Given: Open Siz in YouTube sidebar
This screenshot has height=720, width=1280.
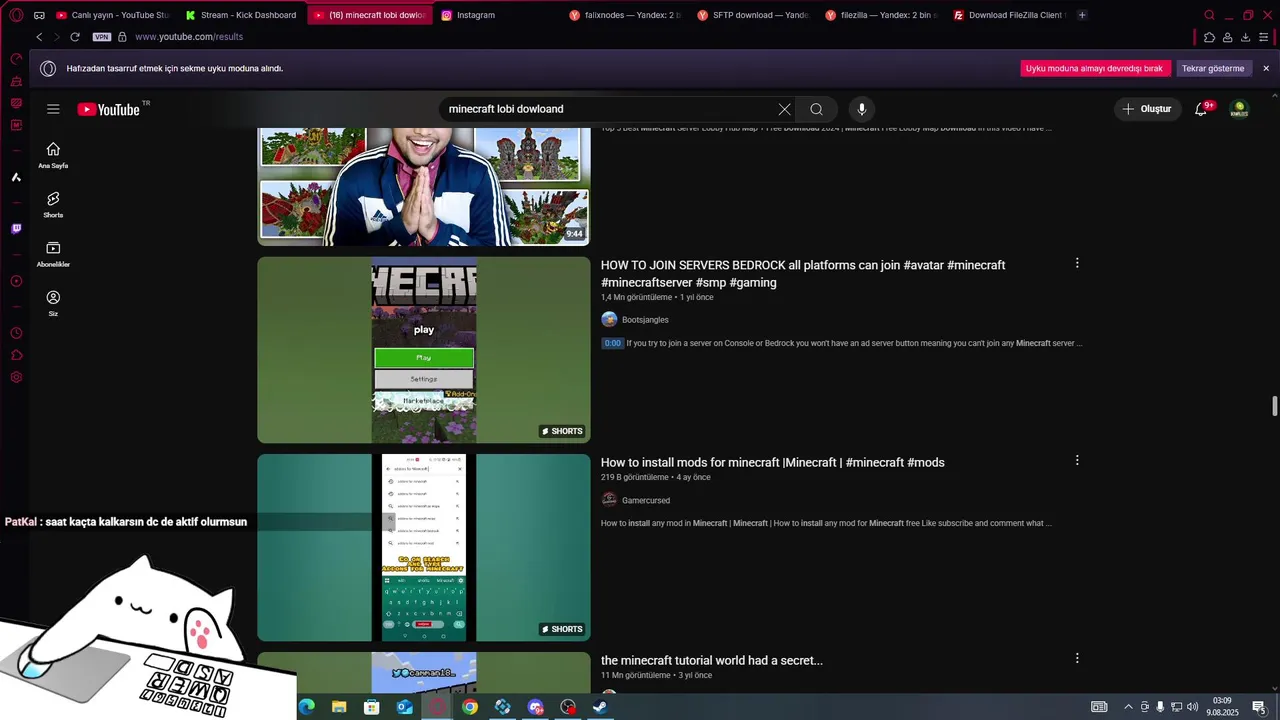Looking at the screenshot, I should 53,303.
